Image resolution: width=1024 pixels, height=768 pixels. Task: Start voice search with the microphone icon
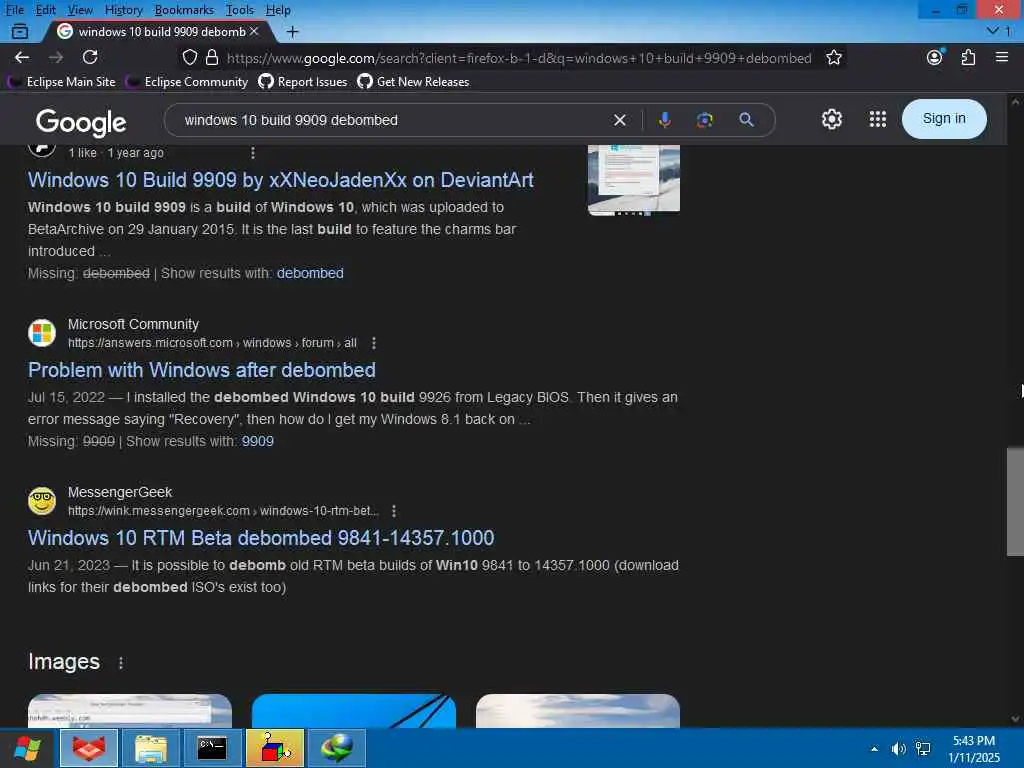click(x=665, y=120)
